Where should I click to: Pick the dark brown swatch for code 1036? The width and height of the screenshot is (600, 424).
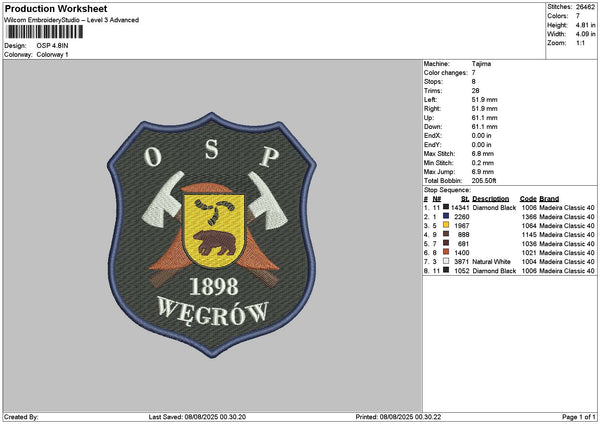(446, 243)
